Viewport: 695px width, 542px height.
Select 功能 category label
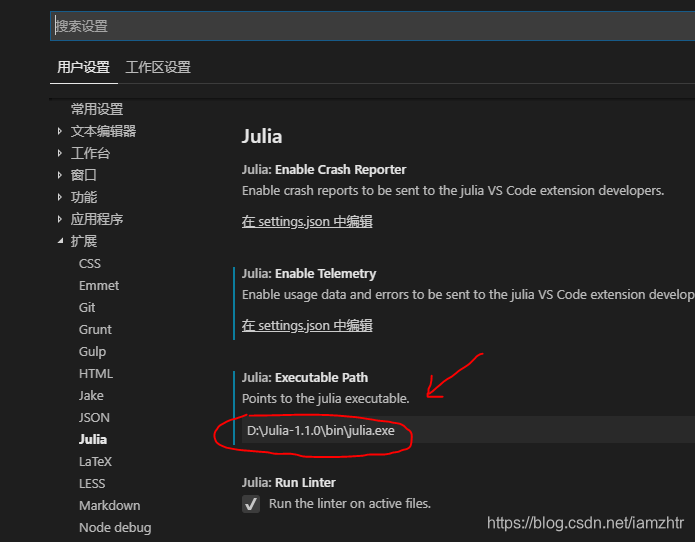pos(84,197)
